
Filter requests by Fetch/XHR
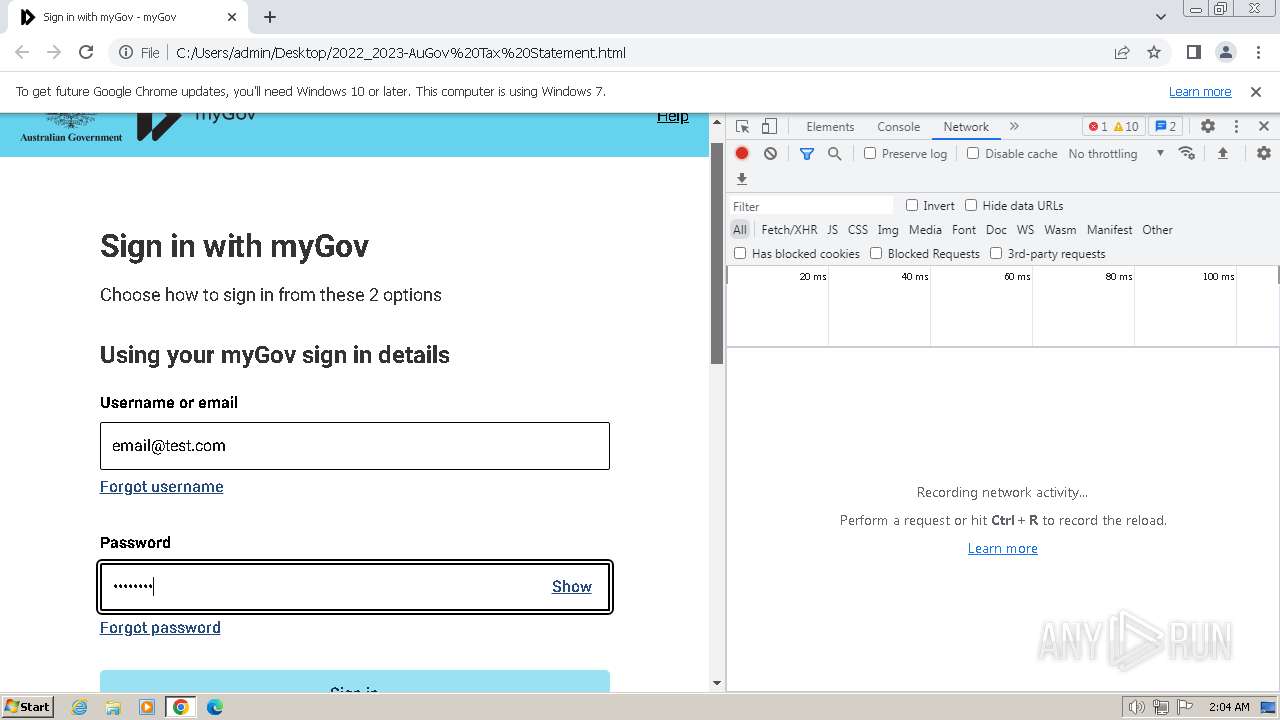pyautogui.click(x=789, y=229)
